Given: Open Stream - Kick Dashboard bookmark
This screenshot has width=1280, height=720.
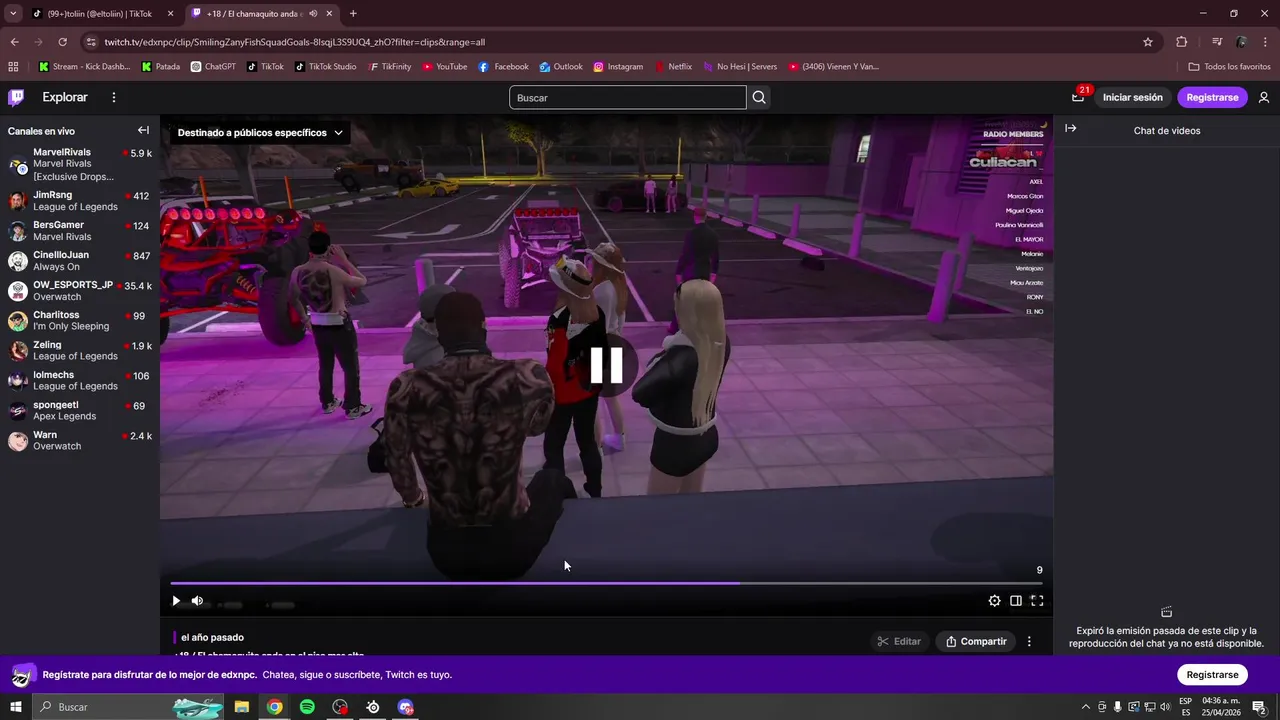Looking at the screenshot, I should pos(85,67).
